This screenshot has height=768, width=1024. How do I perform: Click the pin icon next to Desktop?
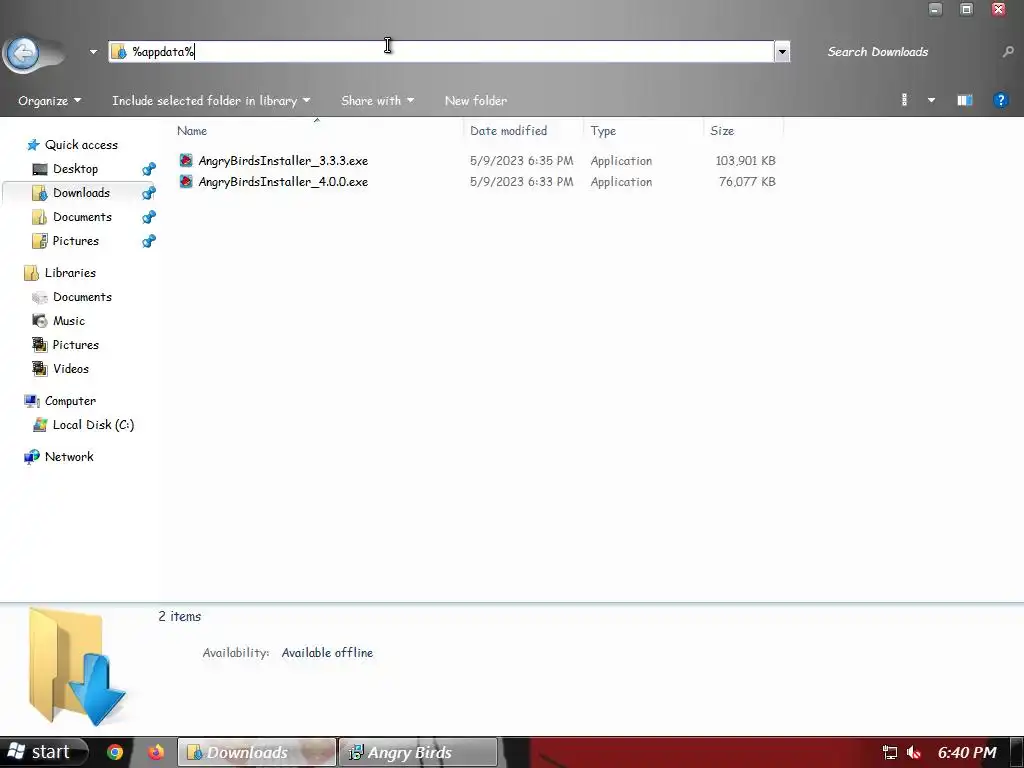pyautogui.click(x=149, y=169)
